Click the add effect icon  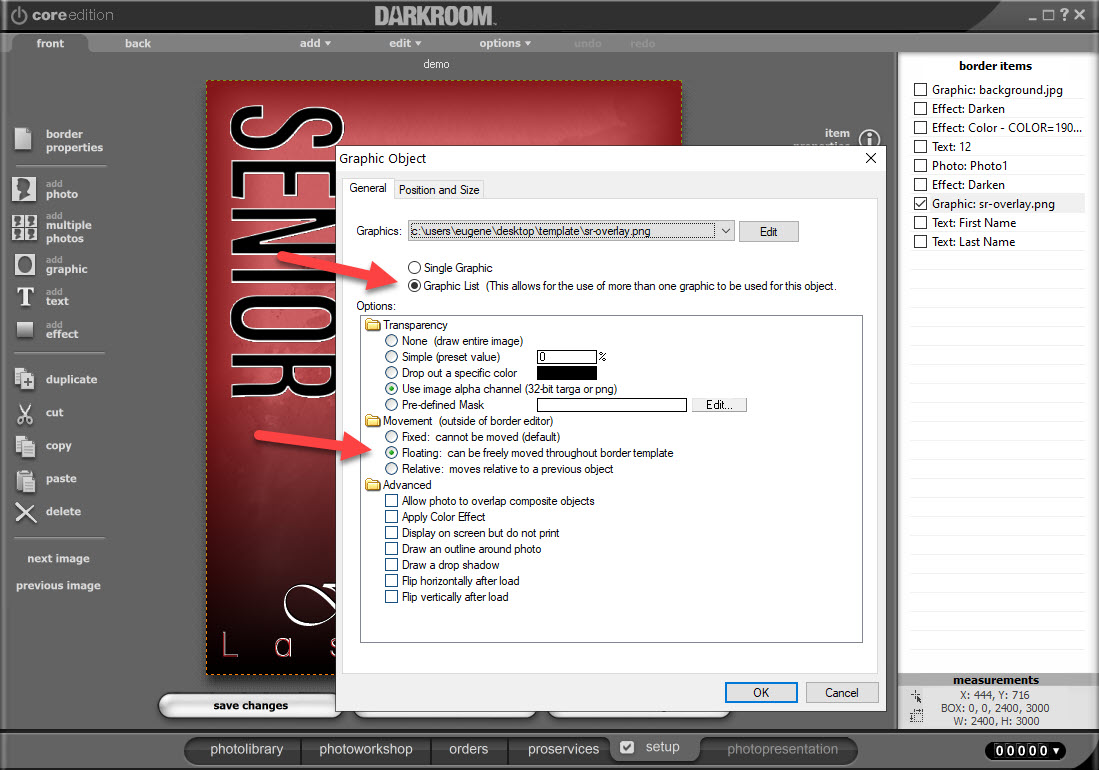(x=25, y=329)
